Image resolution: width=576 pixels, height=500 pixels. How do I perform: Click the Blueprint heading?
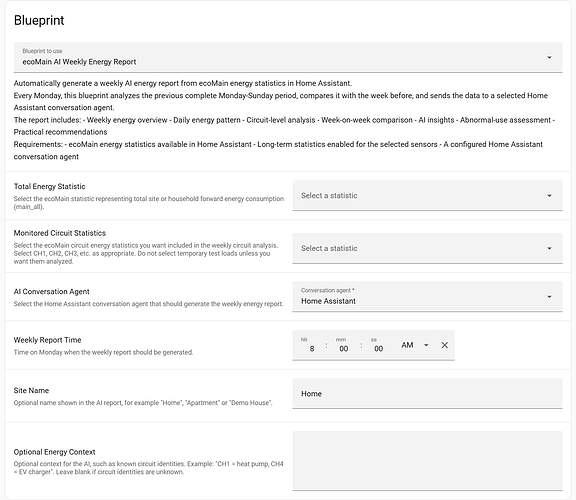(x=39, y=20)
